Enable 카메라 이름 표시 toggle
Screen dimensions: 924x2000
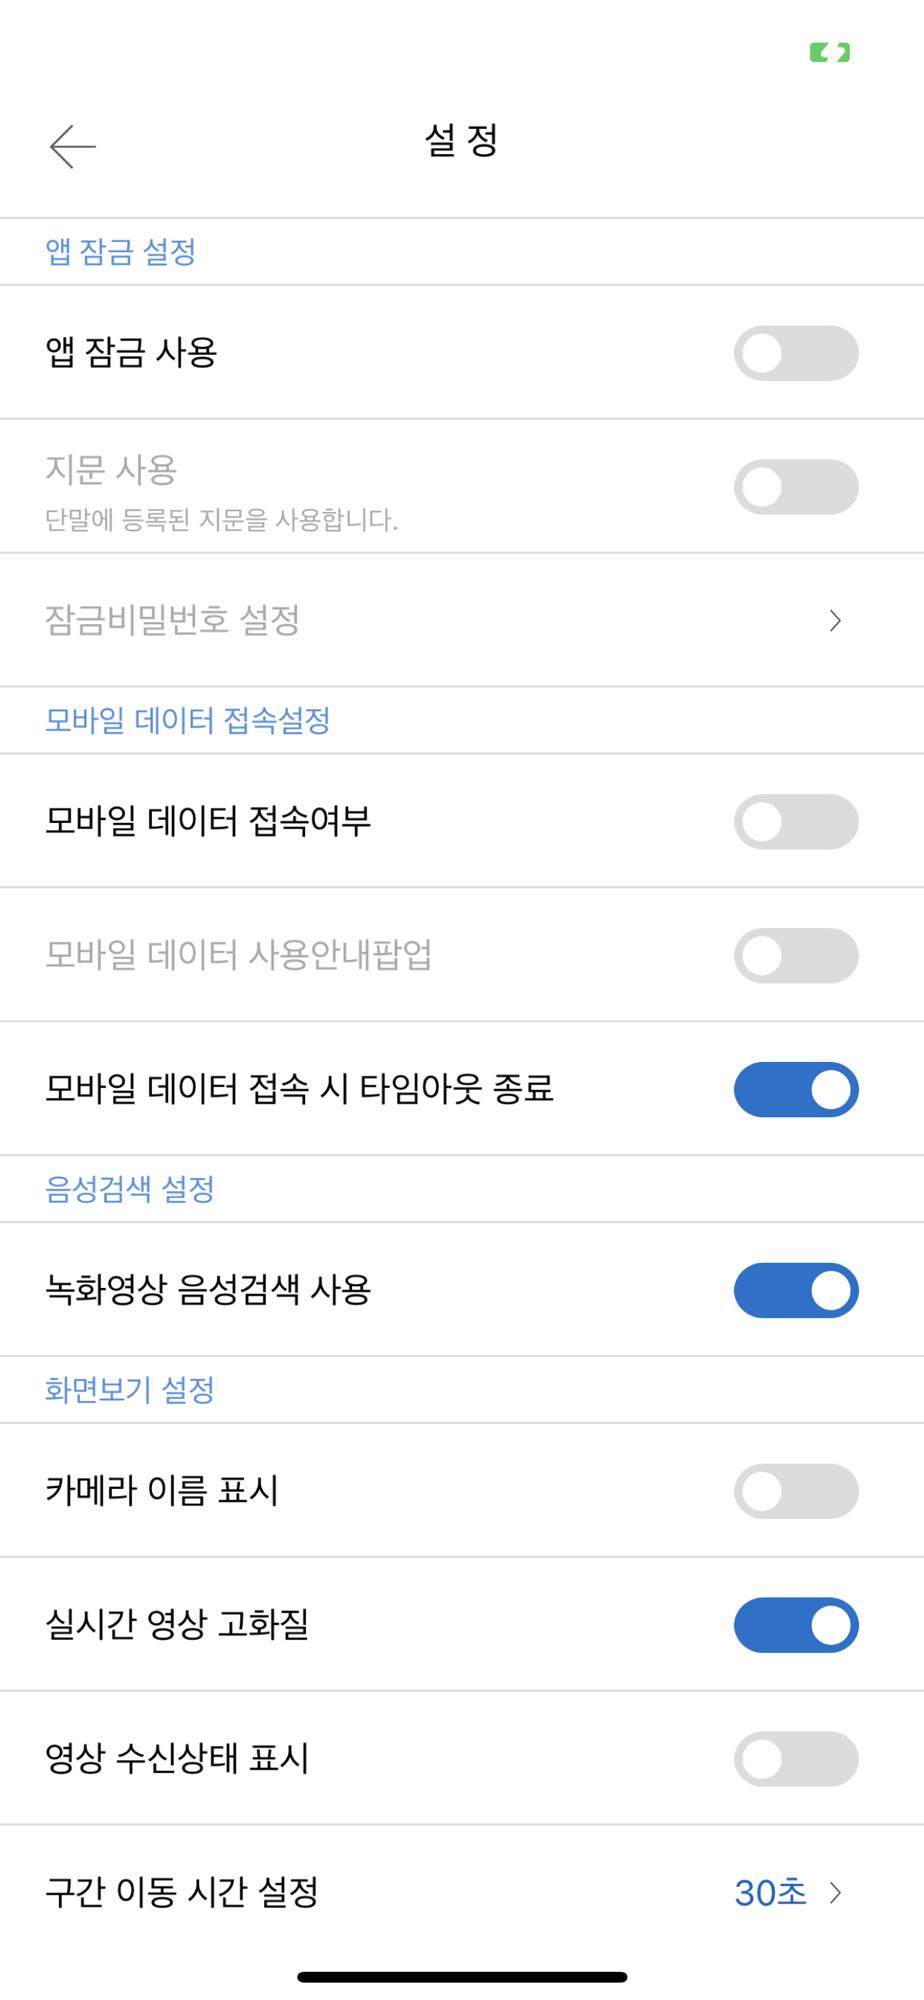click(796, 1491)
